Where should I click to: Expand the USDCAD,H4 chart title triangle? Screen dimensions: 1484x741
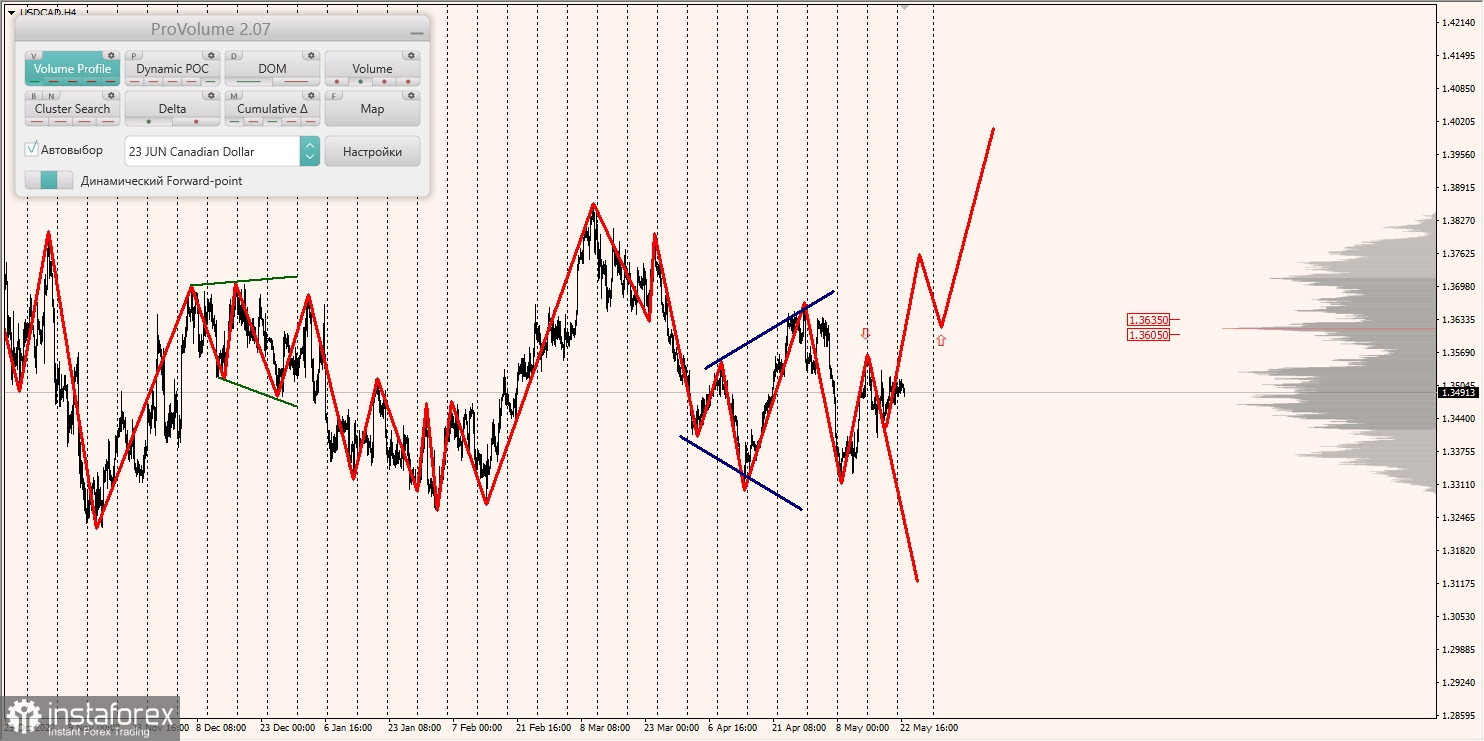pyautogui.click(x=11, y=12)
